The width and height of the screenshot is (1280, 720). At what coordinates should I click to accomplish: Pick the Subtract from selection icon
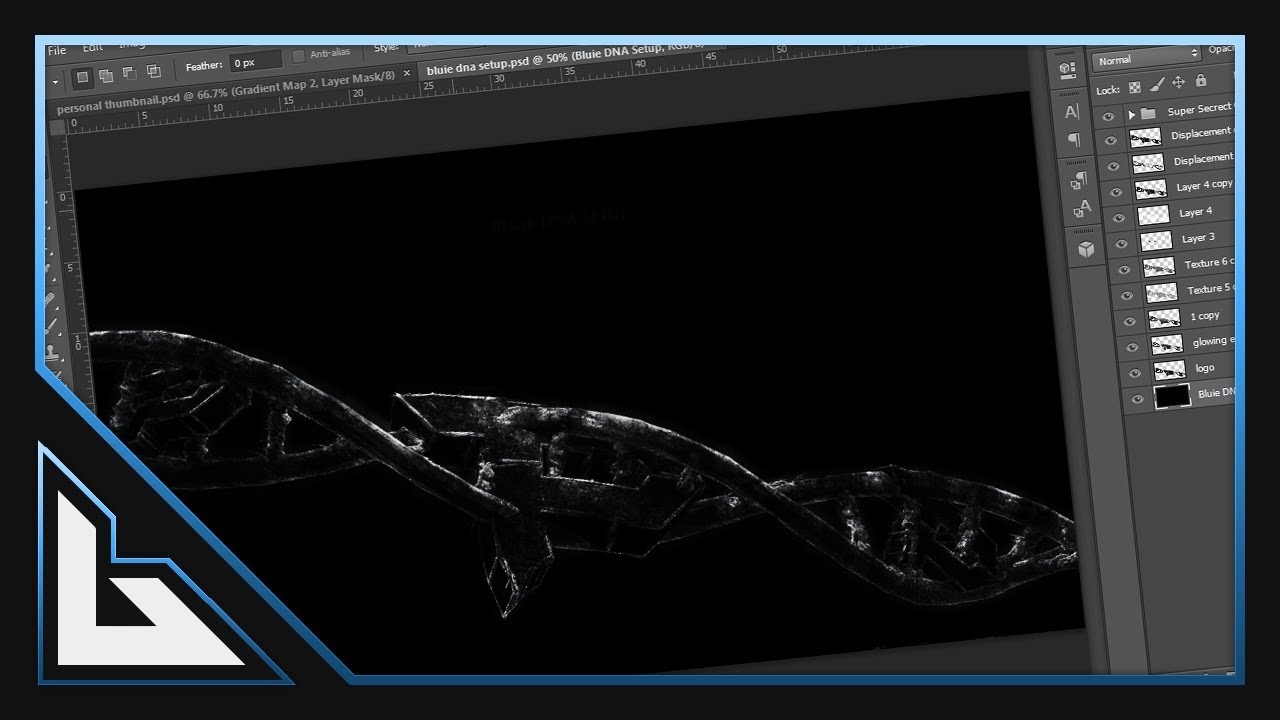[x=130, y=73]
